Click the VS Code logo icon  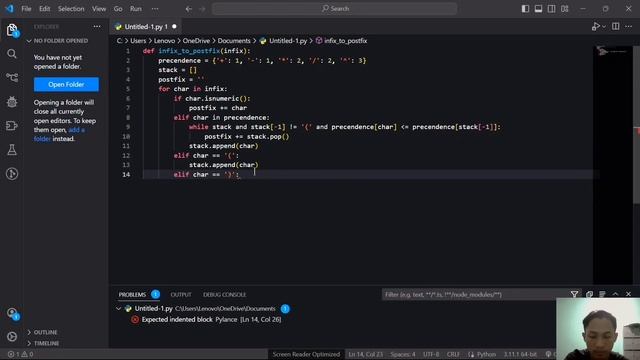tap(9, 8)
